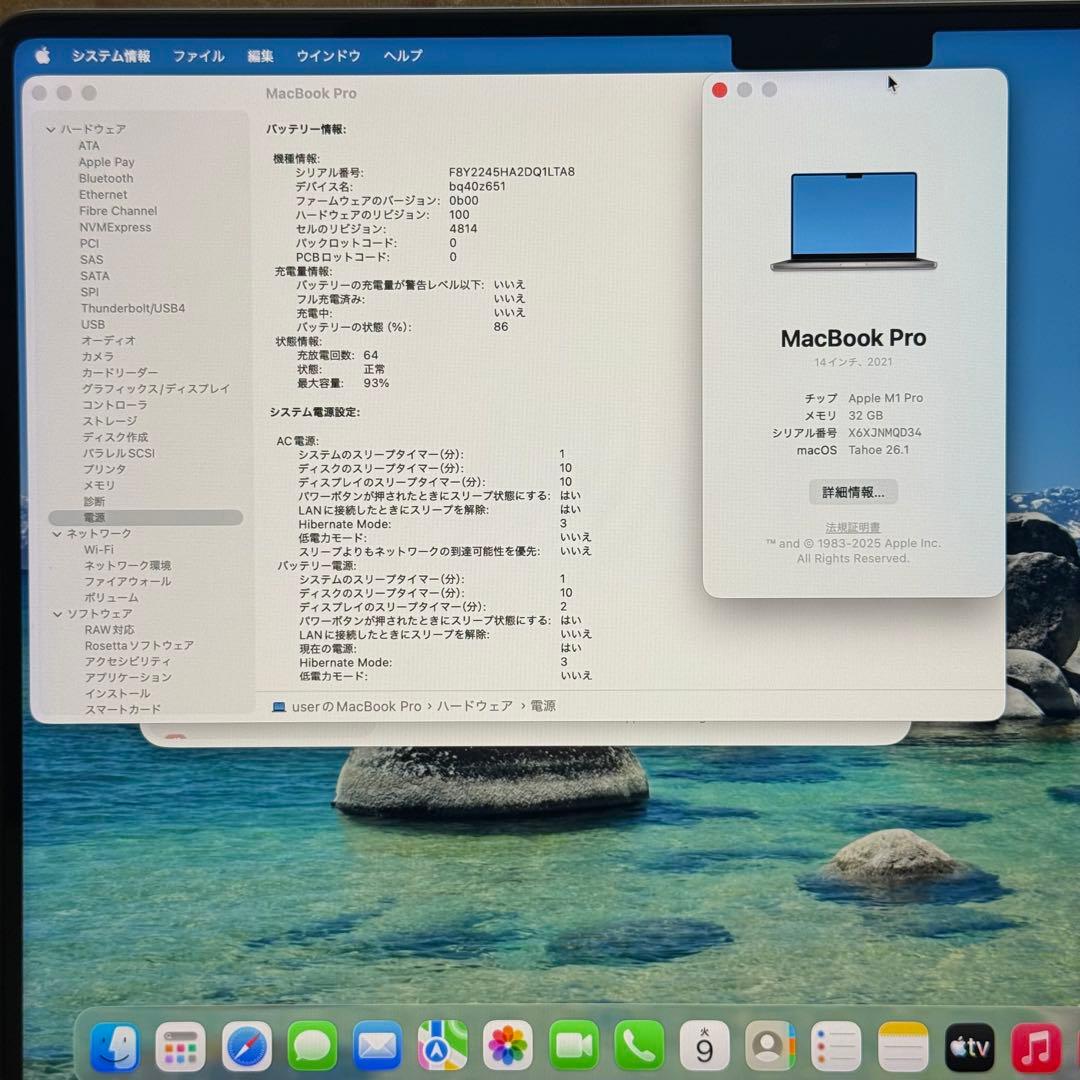The height and width of the screenshot is (1080, 1080).
Task: Select 電源 in the sidebar
Action: click(145, 517)
